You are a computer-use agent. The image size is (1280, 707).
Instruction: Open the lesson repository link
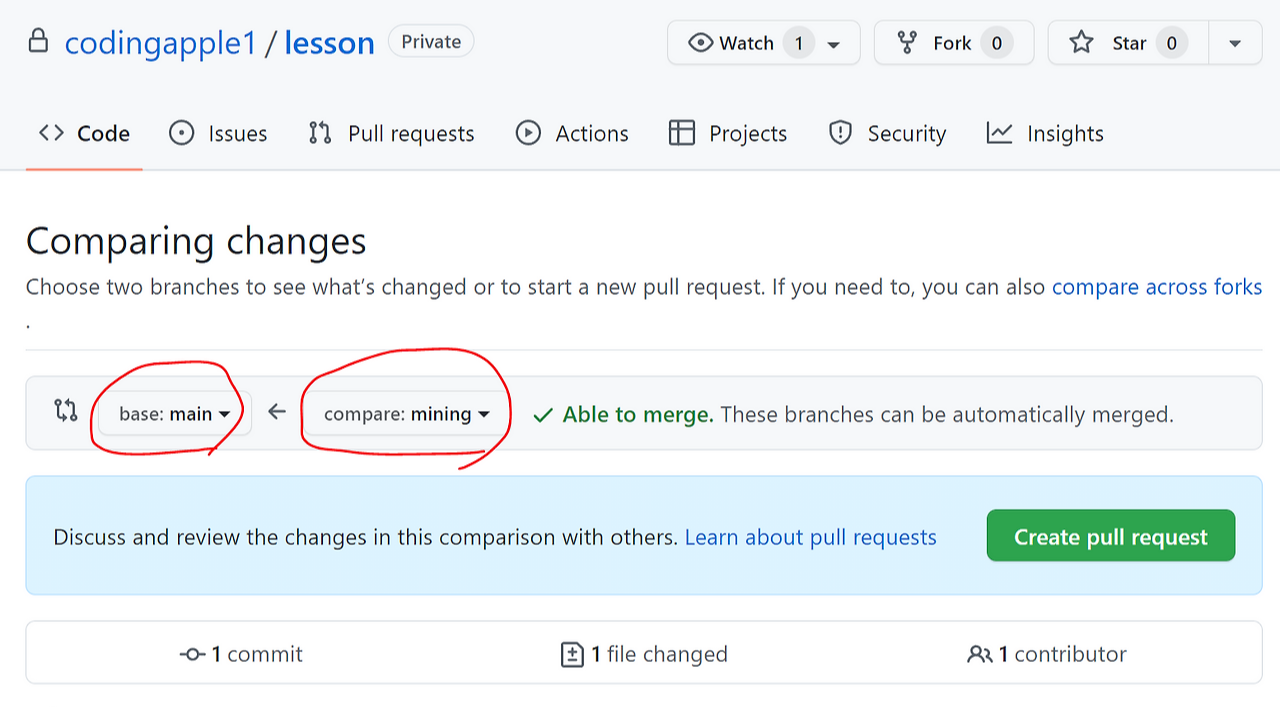[x=329, y=43]
